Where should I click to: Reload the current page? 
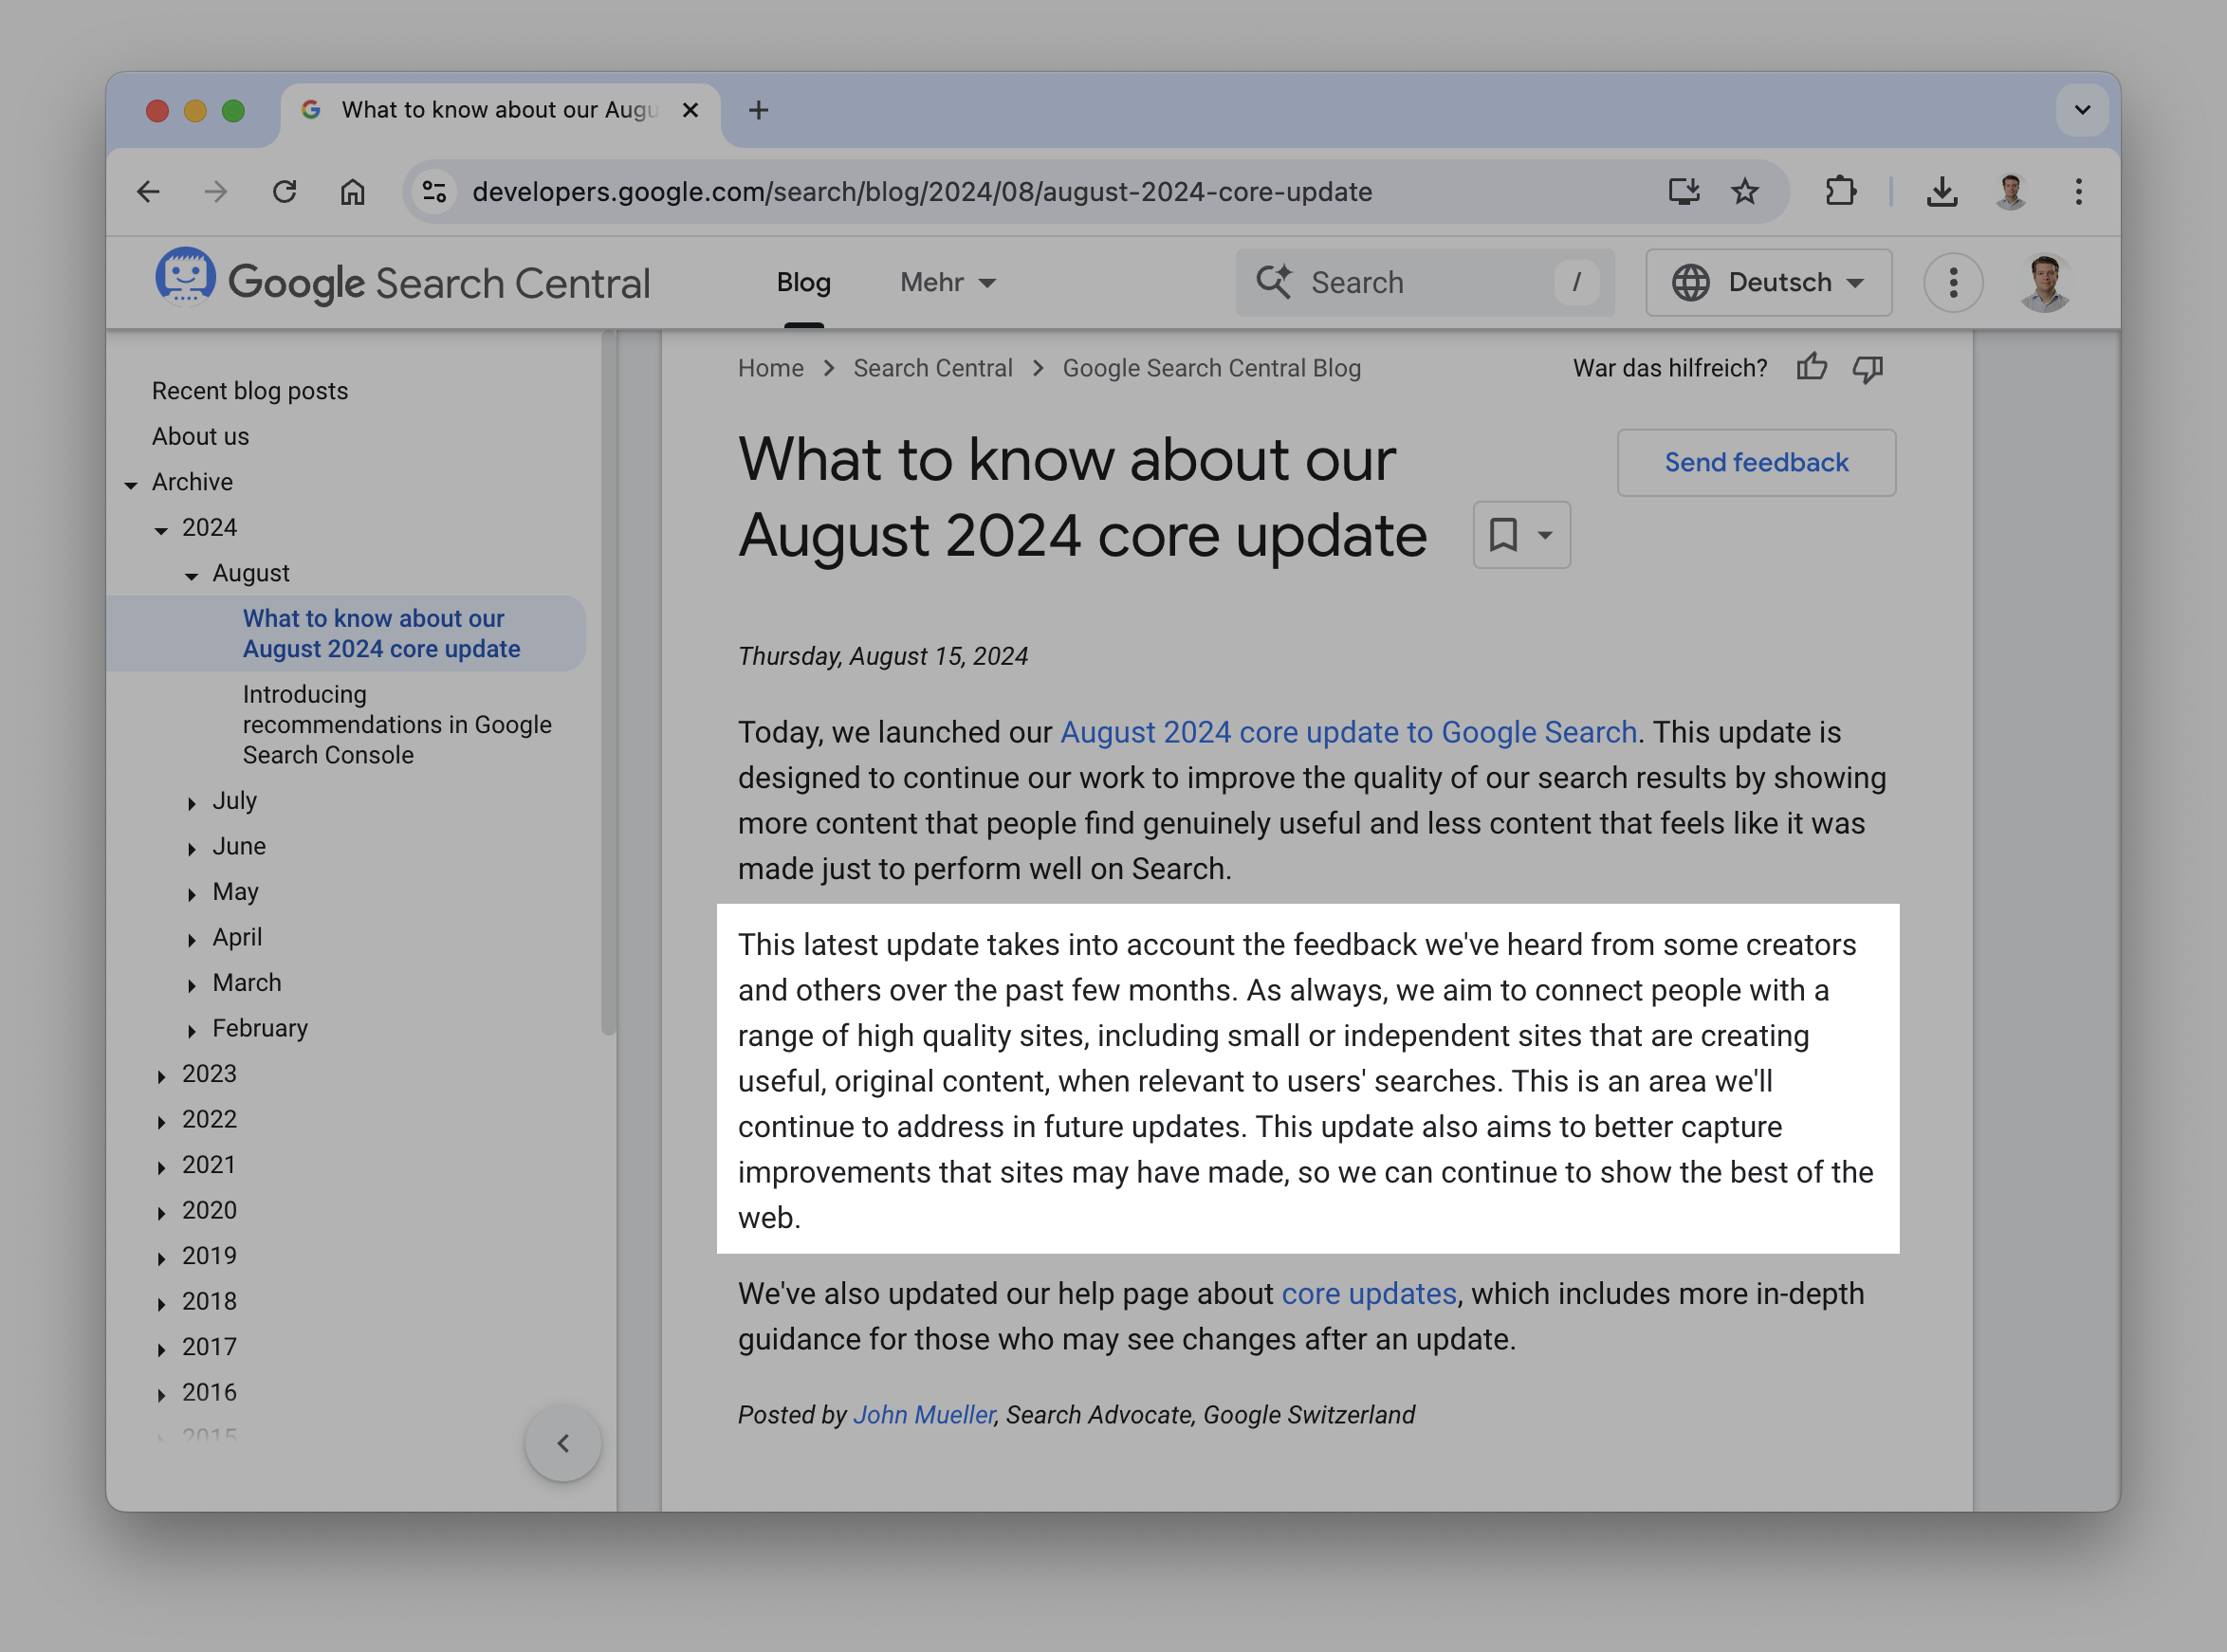coord(285,191)
